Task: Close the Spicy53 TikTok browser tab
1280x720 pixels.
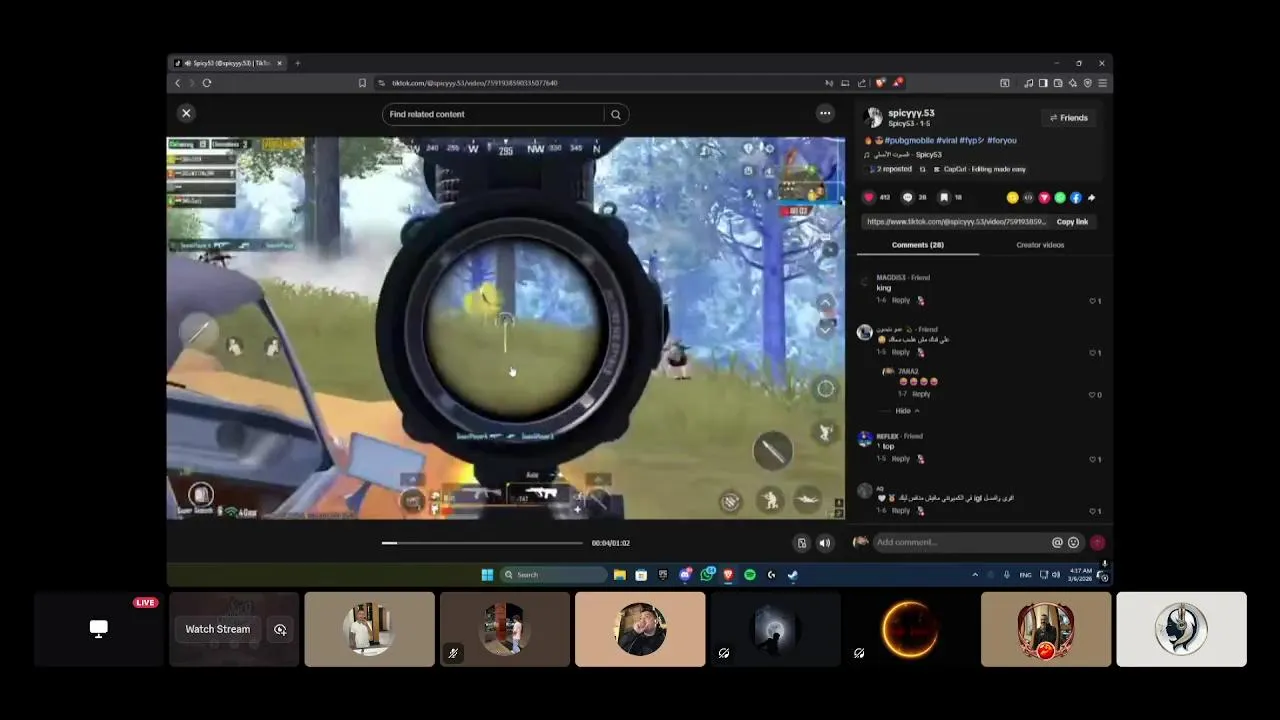Action: point(280,63)
